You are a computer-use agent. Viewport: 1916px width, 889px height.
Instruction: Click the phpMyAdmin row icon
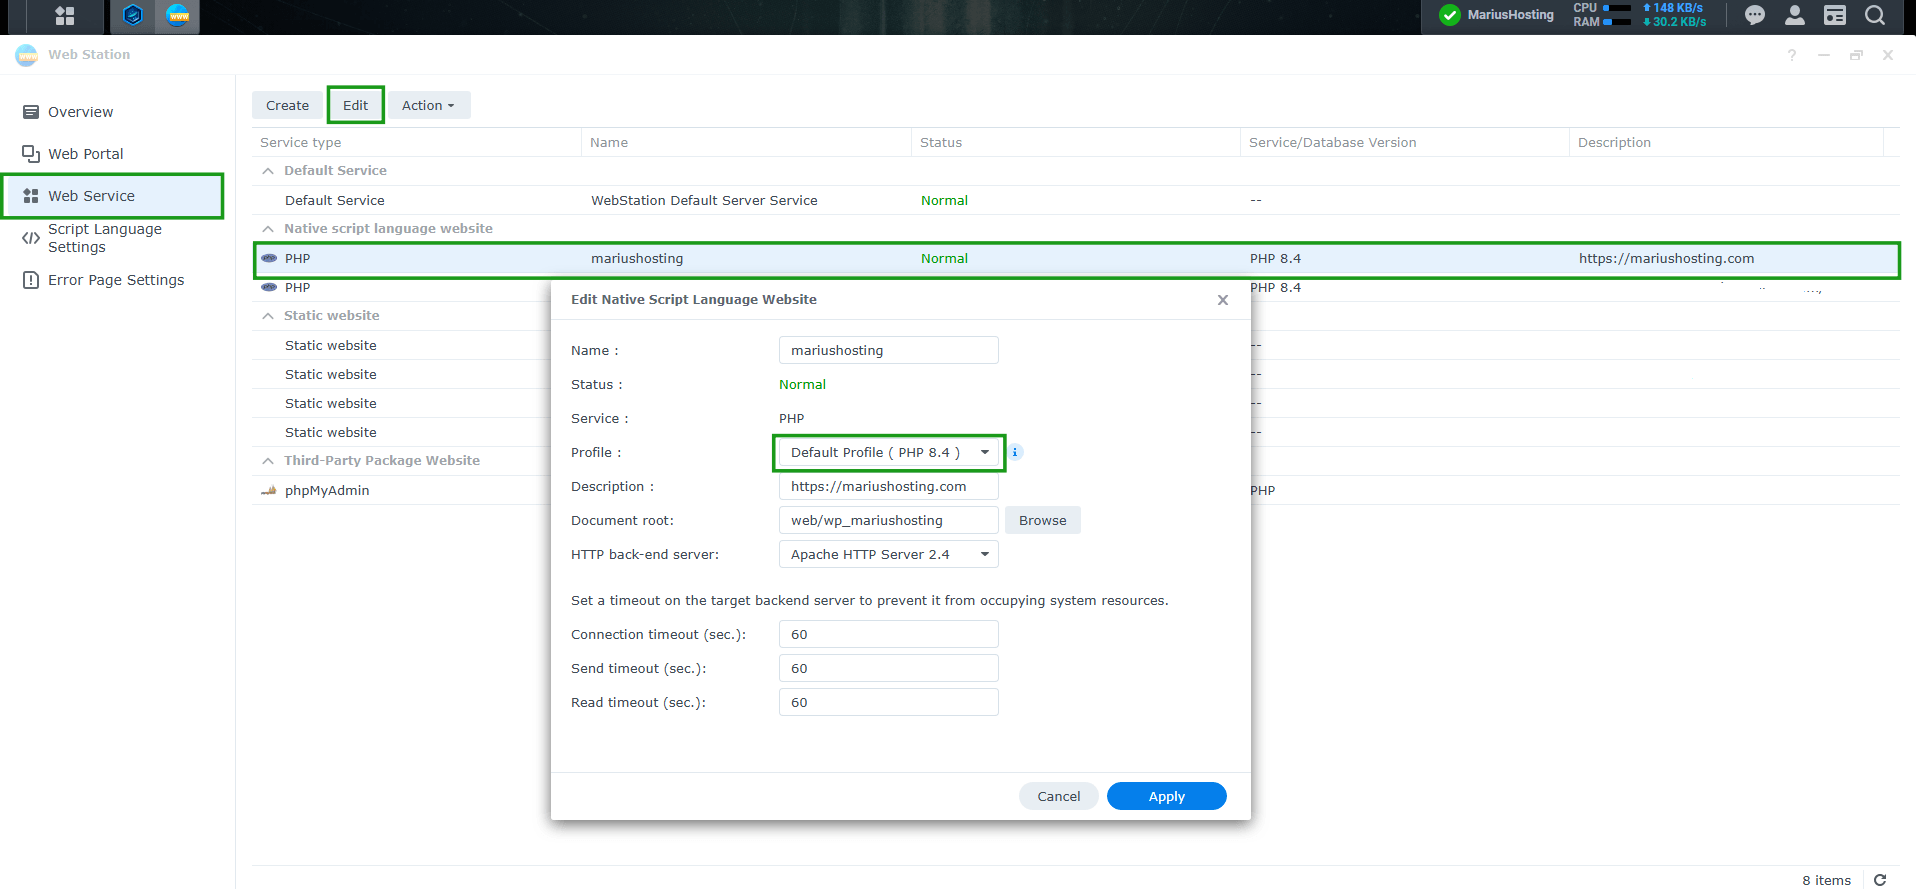click(x=268, y=490)
